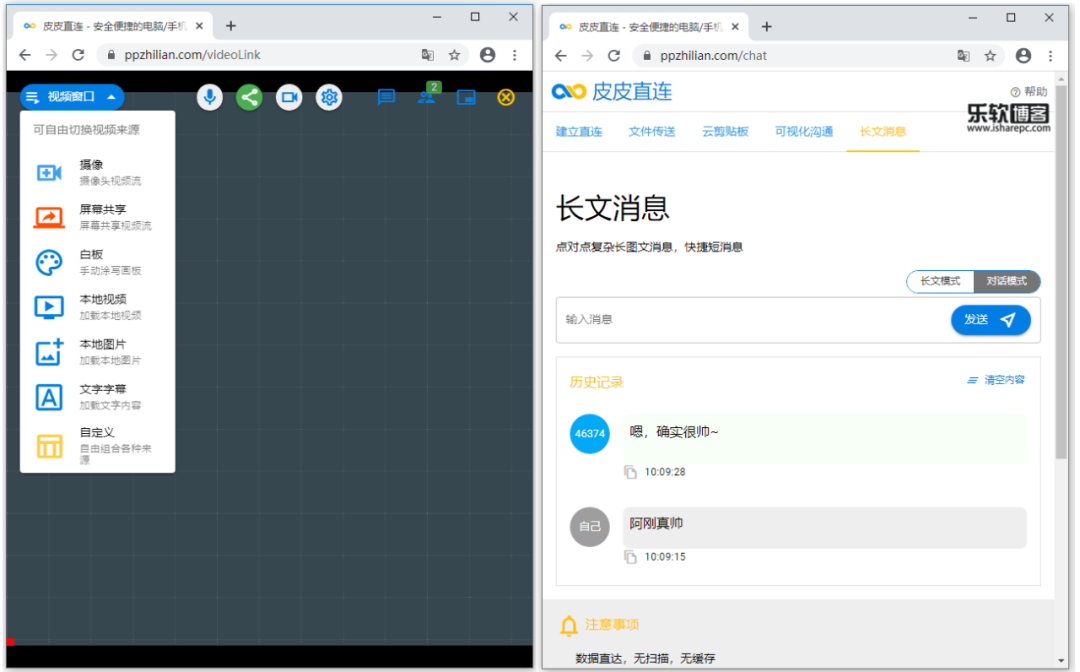Reload the videoLink page
The height and width of the screenshot is (672, 1080).
(x=78, y=54)
